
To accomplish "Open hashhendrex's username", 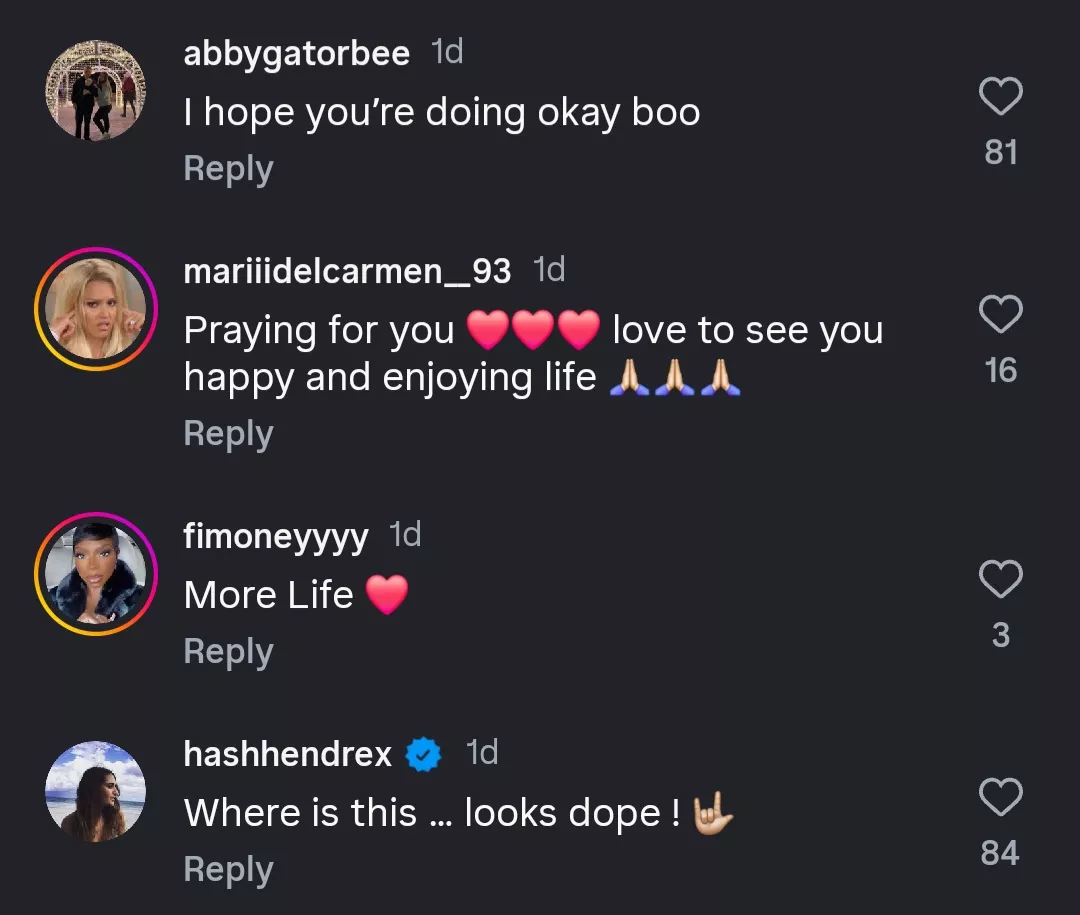I will tap(288, 754).
